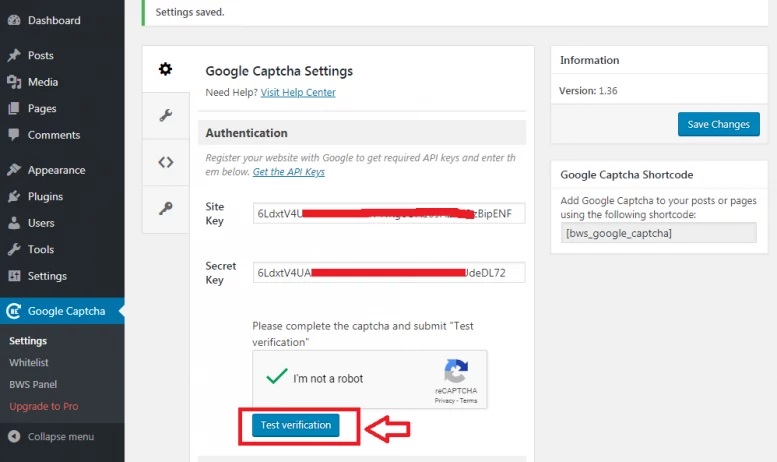Open the gear settings tab icon
The height and width of the screenshot is (462, 777).
point(165,69)
